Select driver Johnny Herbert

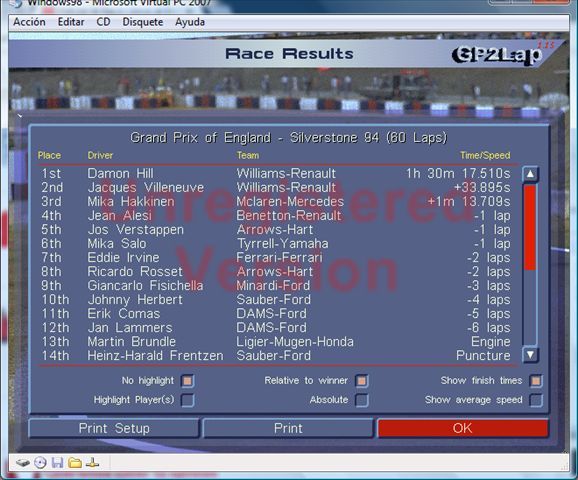click(135, 299)
